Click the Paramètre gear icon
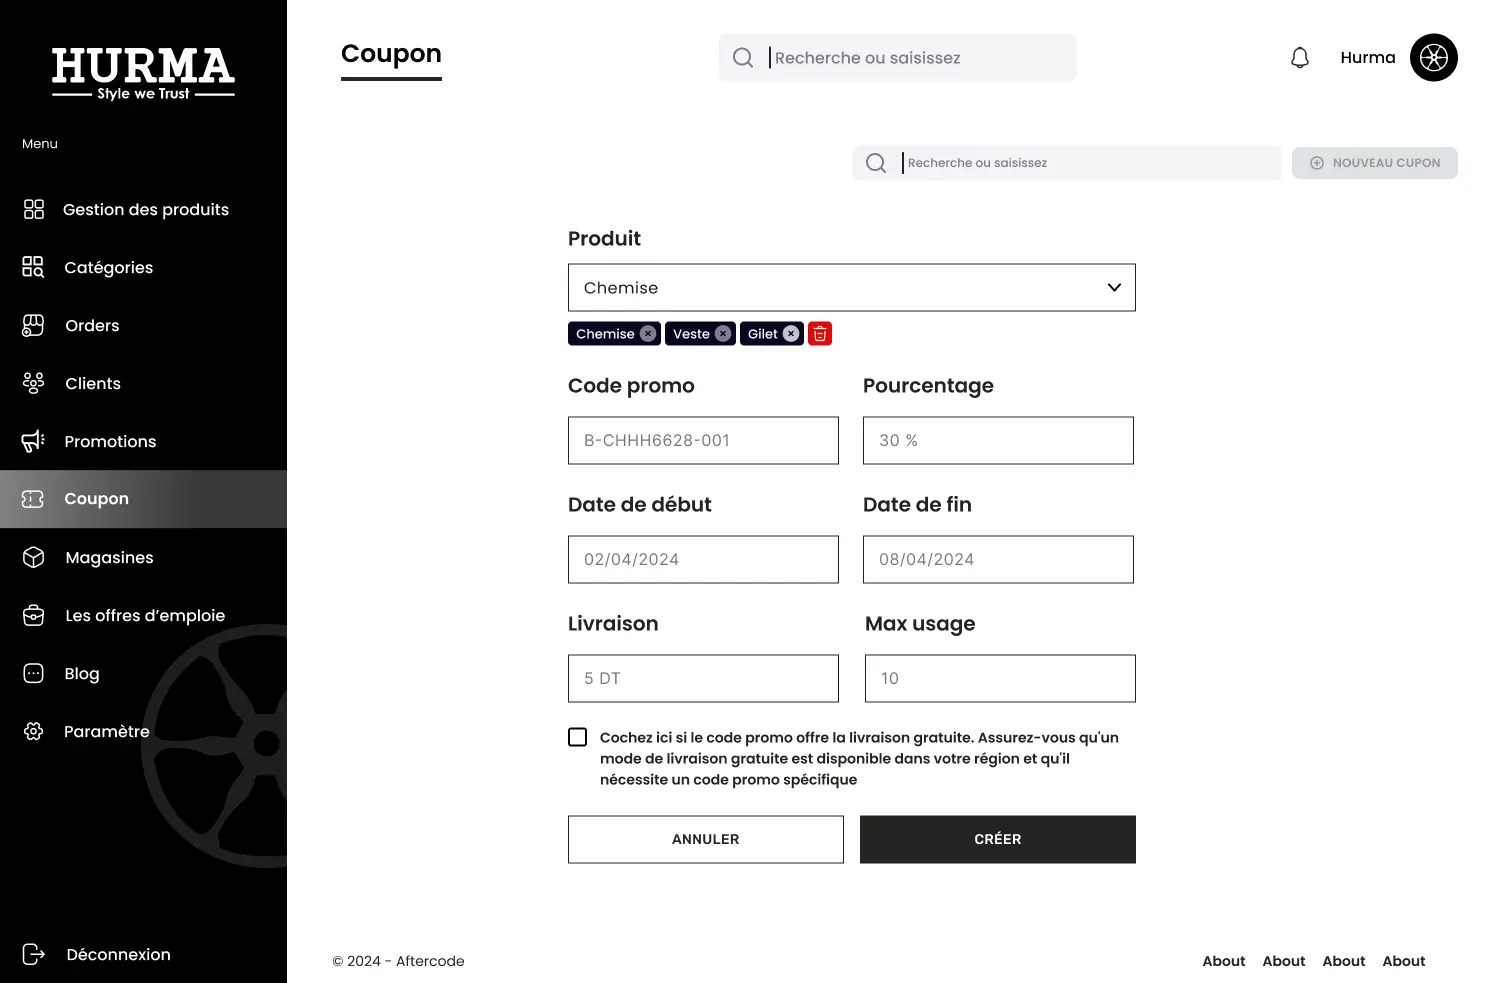The height and width of the screenshot is (983, 1512). tap(33, 732)
